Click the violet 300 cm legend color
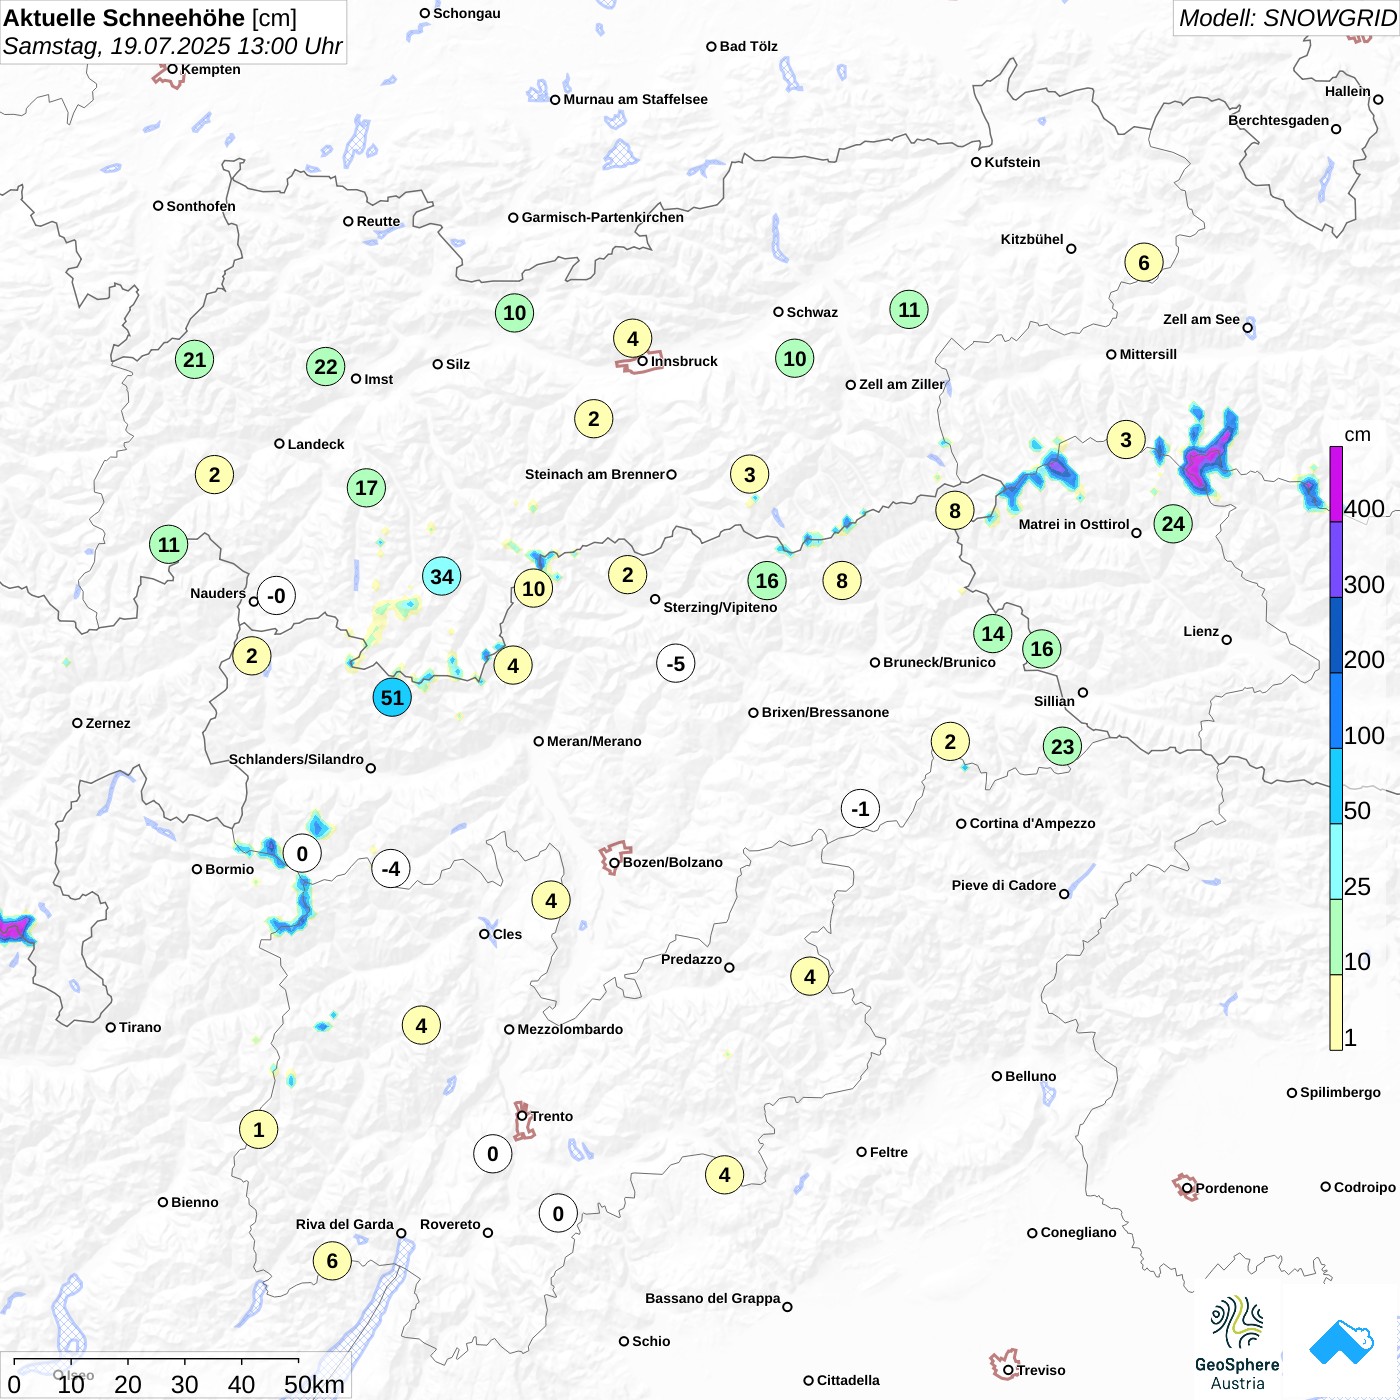The height and width of the screenshot is (1400, 1400). [x=1336, y=560]
